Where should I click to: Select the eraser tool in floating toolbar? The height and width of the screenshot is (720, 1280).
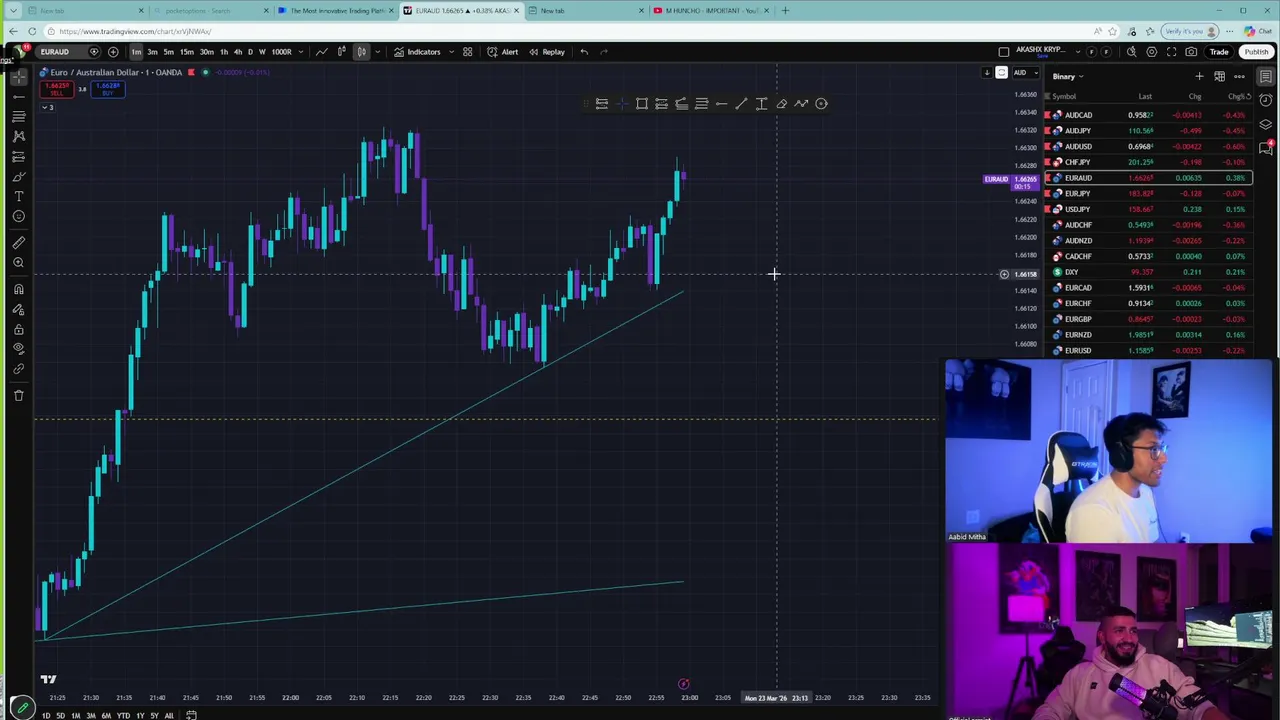(x=781, y=103)
